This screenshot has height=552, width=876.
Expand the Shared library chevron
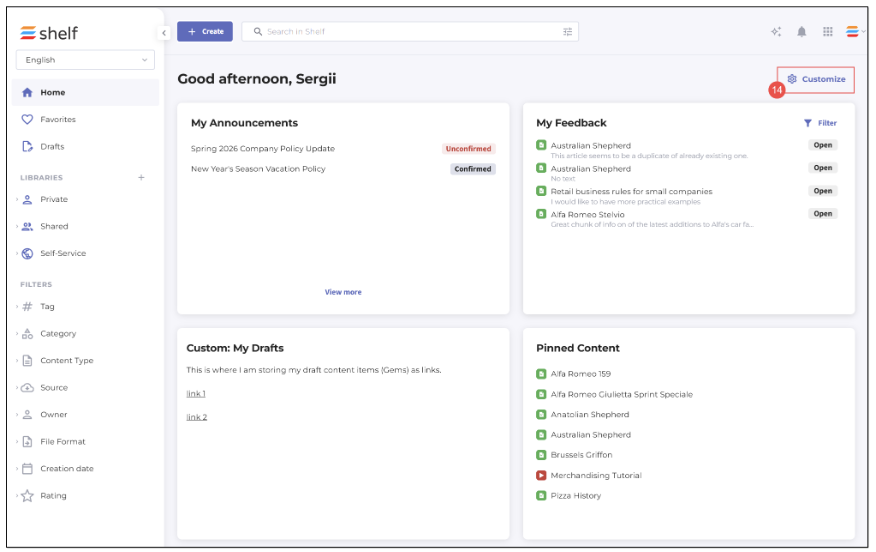pyautogui.click(x=17, y=226)
